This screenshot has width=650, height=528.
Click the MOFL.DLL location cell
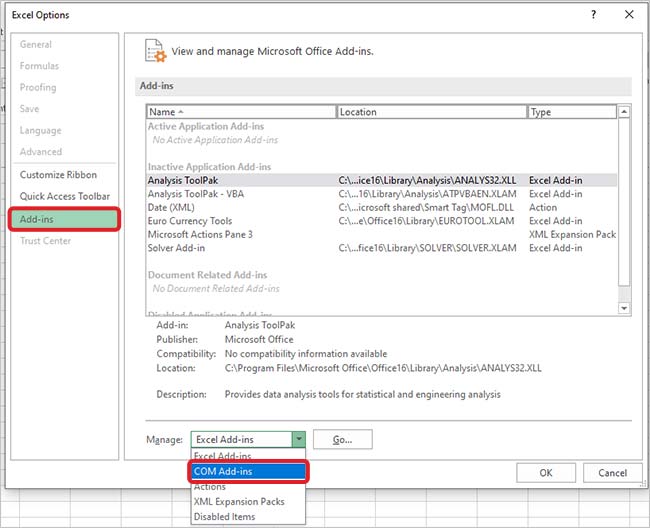click(x=426, y=208)
